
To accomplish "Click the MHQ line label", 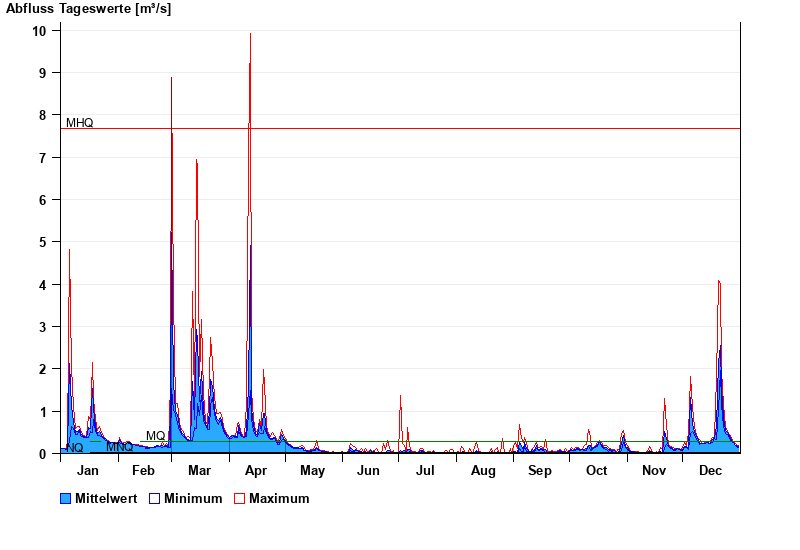I will 80,123.
